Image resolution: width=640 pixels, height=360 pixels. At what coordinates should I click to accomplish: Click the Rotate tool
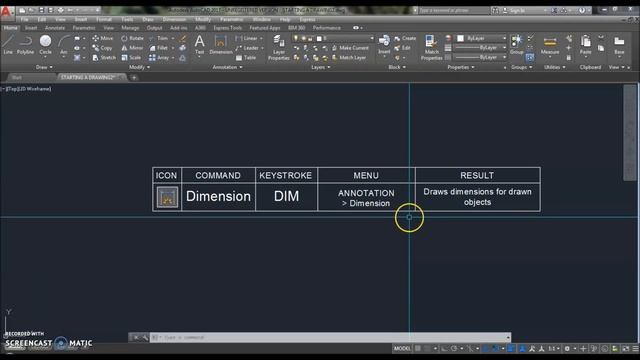tap(132, 38)
